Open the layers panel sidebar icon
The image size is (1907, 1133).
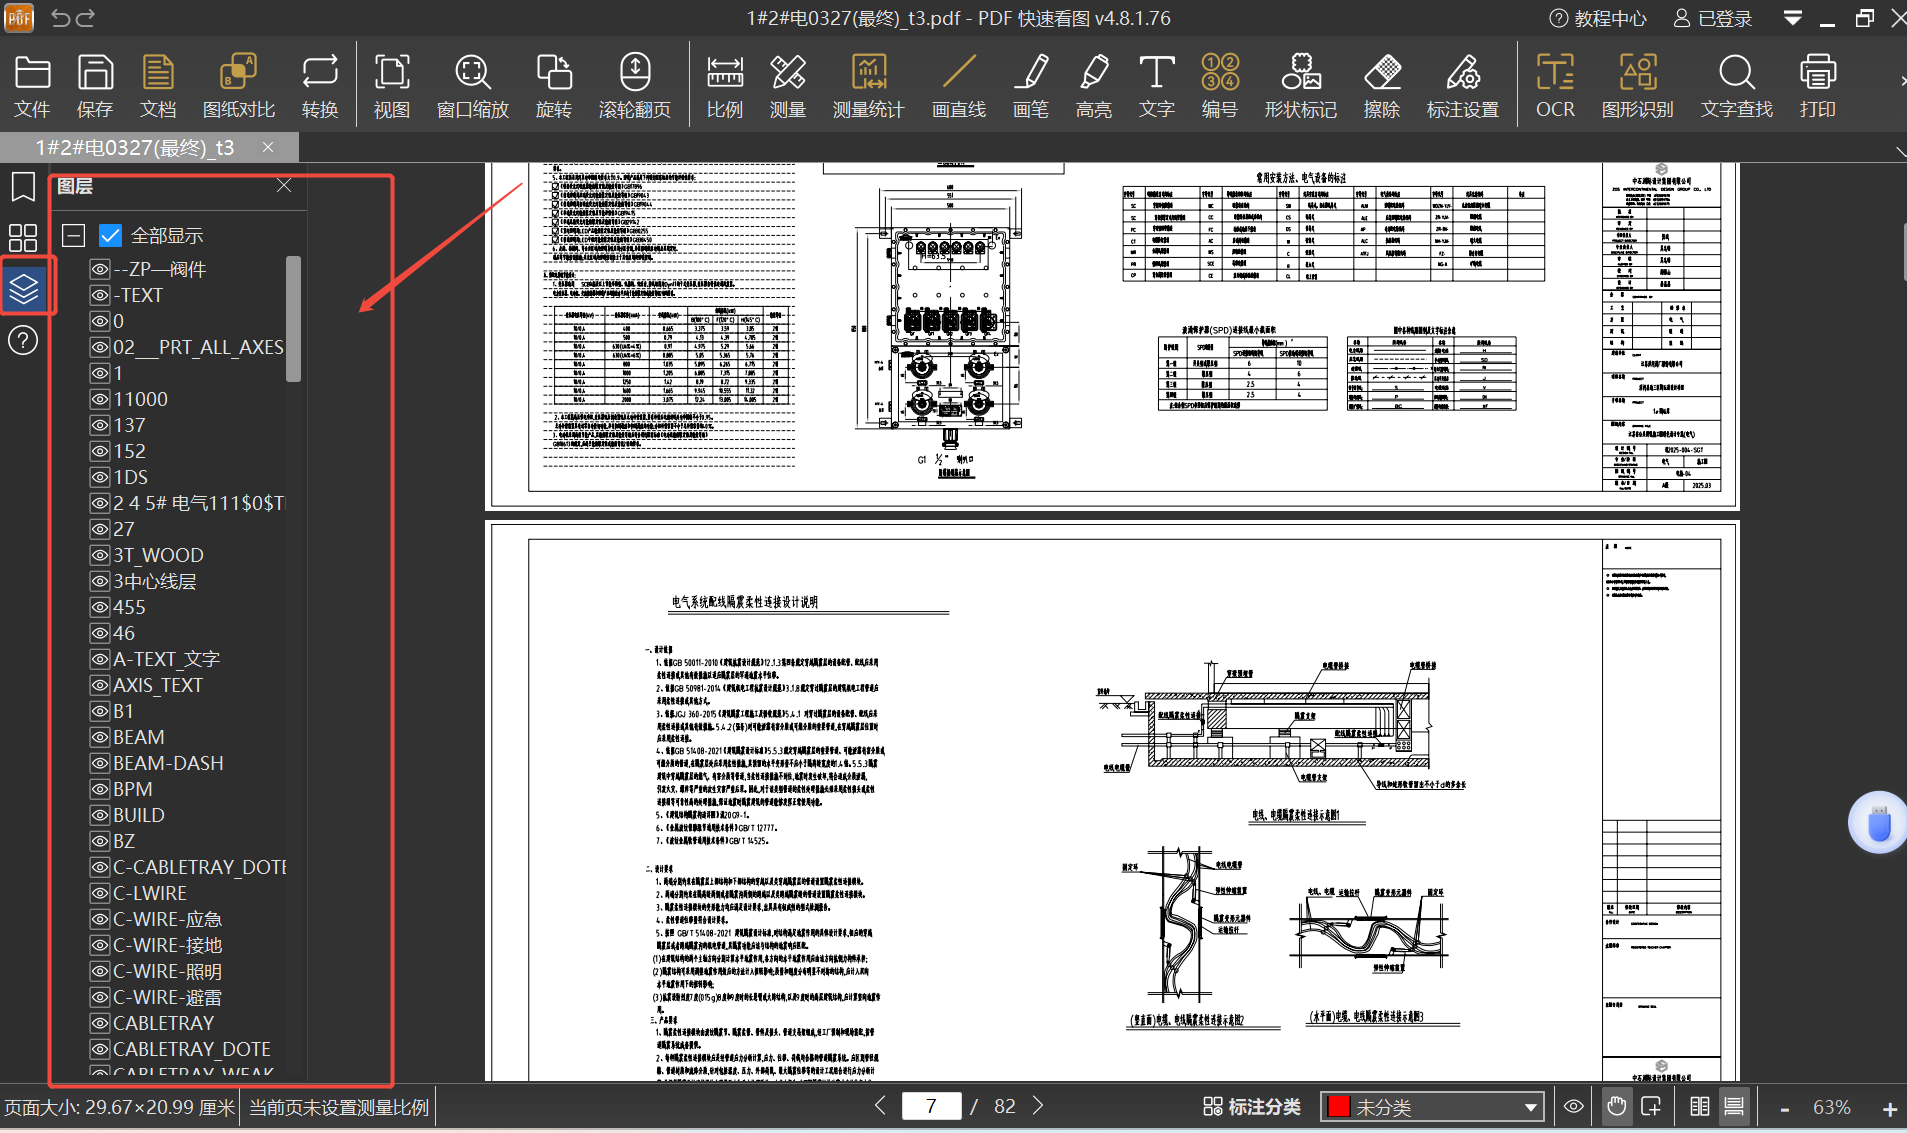click(x=24, y=289)
